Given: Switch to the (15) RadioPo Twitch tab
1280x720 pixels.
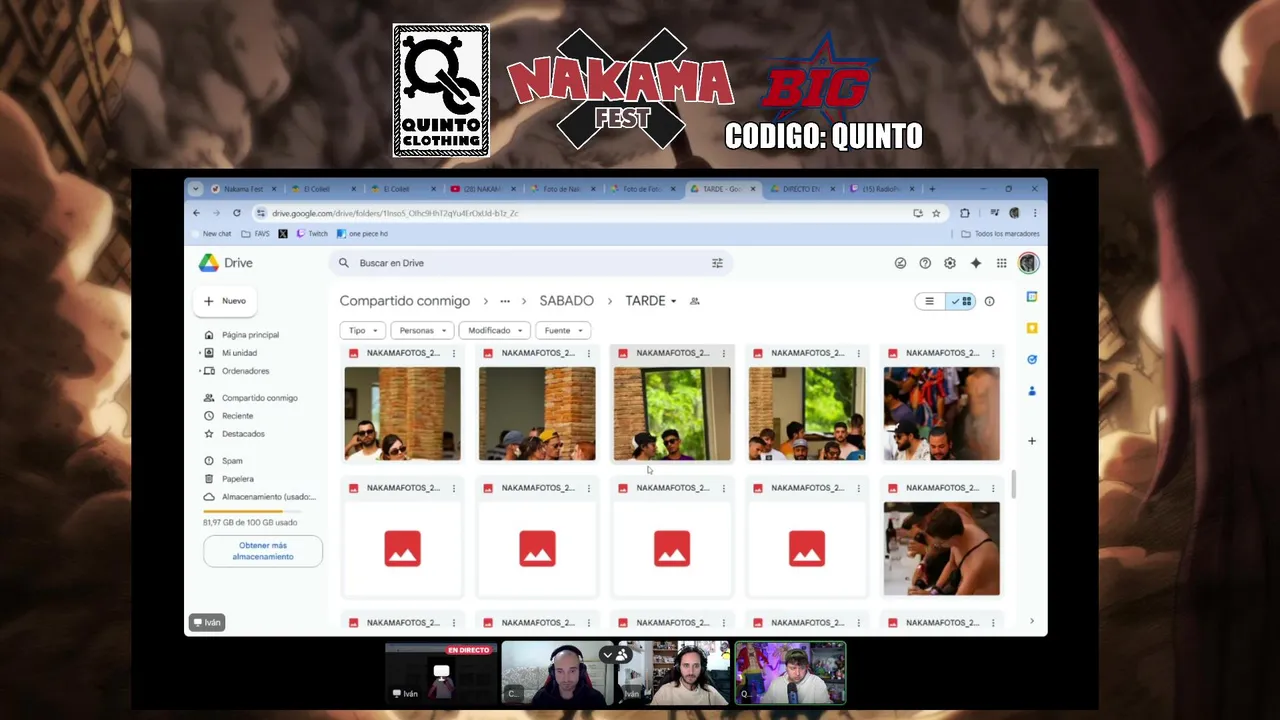Looking at the screenshot, I should coord(881,189).
